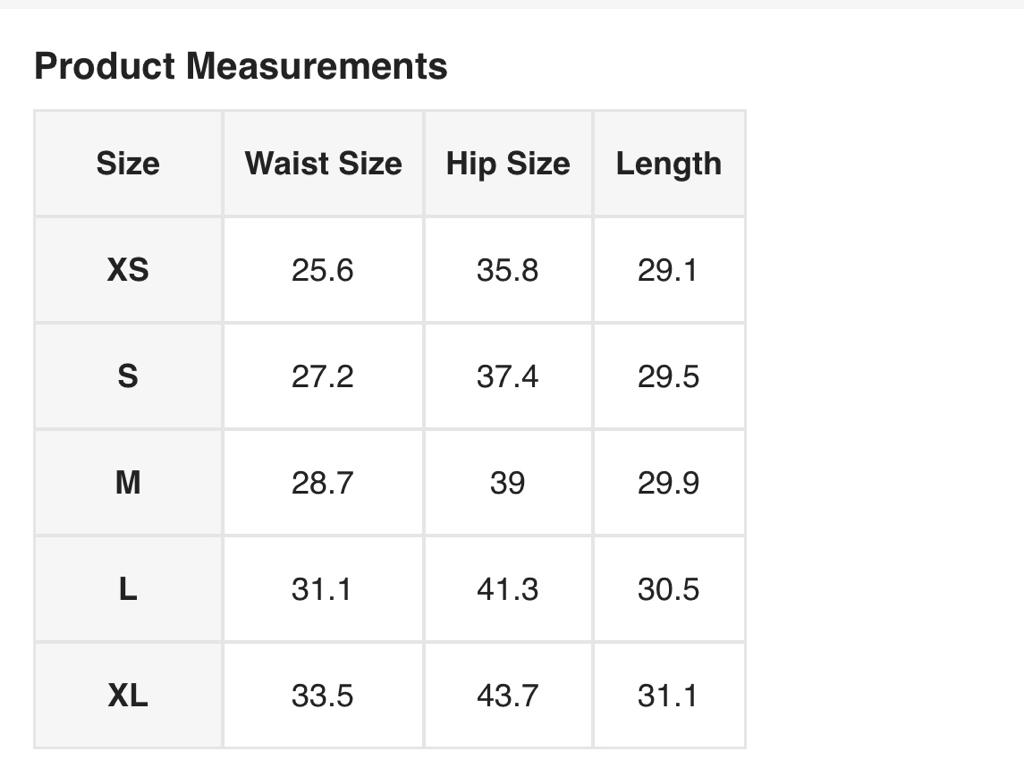Click the L size row label
Viewport: 1024px width, 760px height.
coord(128,589)
